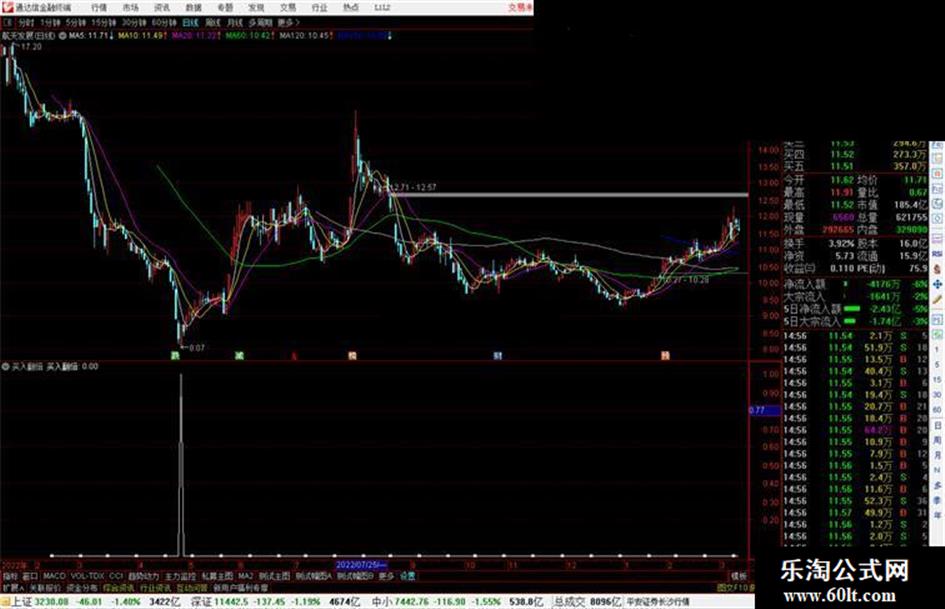Expand 更多 in indicator bar
This screenshot has width=945, height=609.
pos(386,576)
